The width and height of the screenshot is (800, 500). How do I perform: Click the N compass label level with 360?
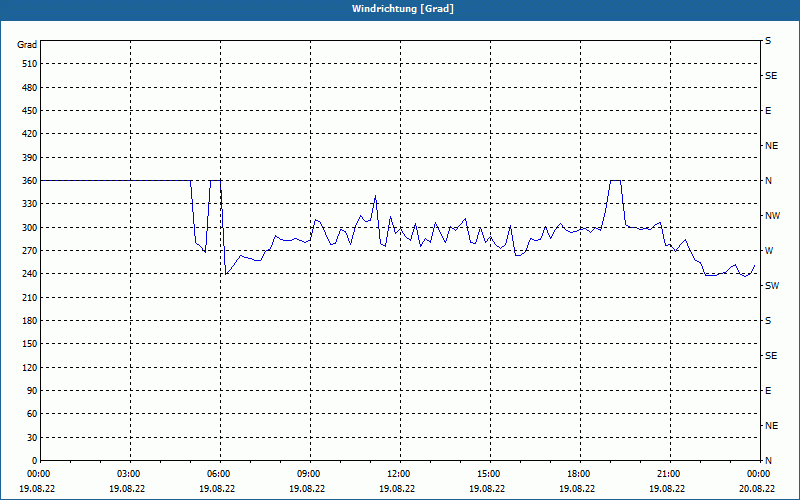click(x=768, y=181)
